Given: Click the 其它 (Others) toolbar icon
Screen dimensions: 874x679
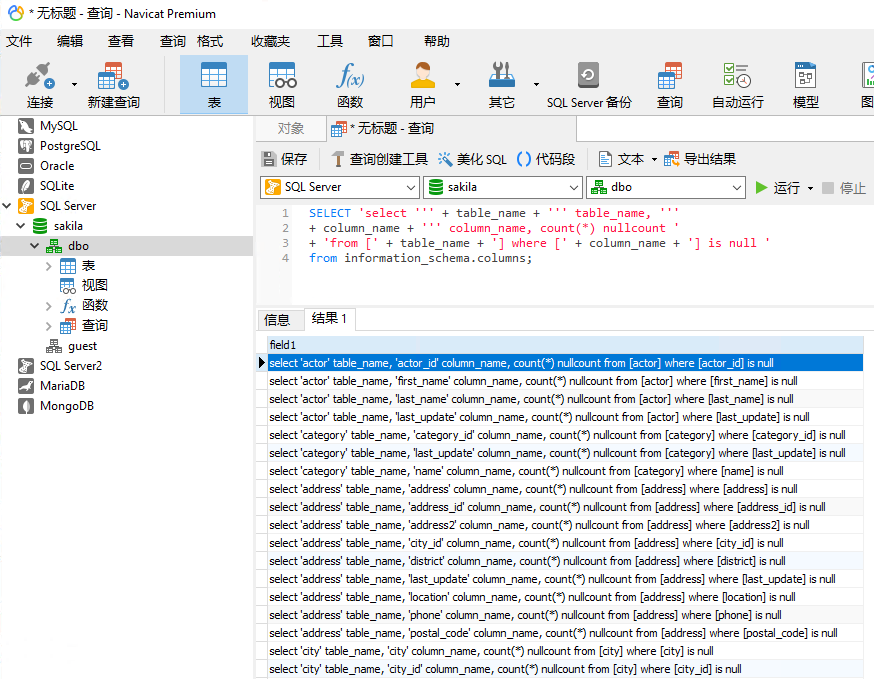Looking at the screenshot, I should [502, 85].
